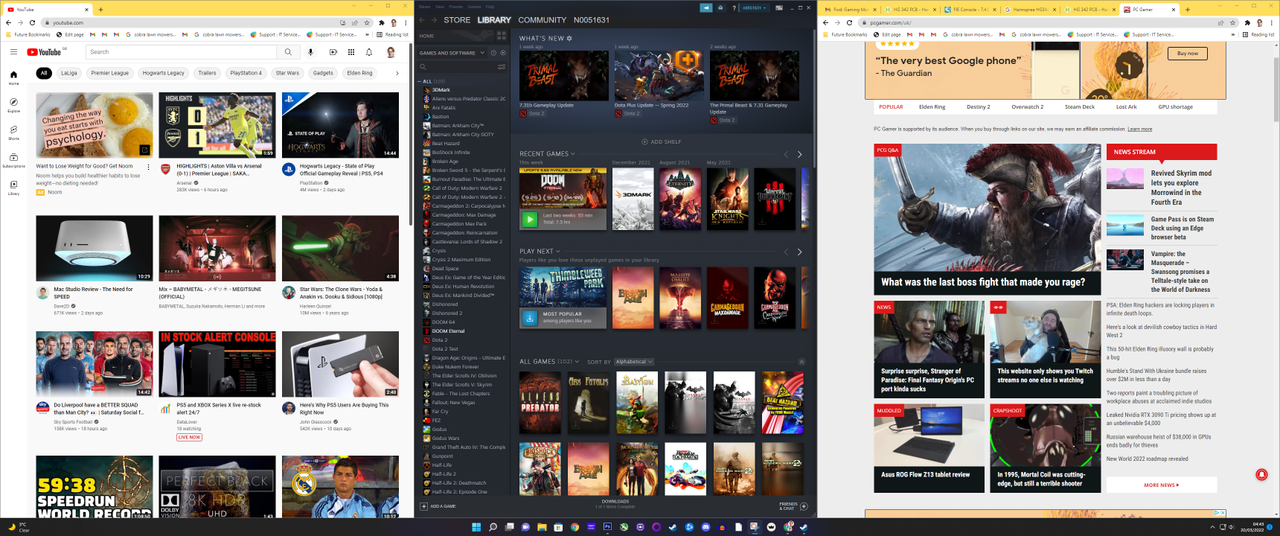Collapse Recent Games shelf chevron
The width and height of the screenshot is (1280, 536).
573,154
